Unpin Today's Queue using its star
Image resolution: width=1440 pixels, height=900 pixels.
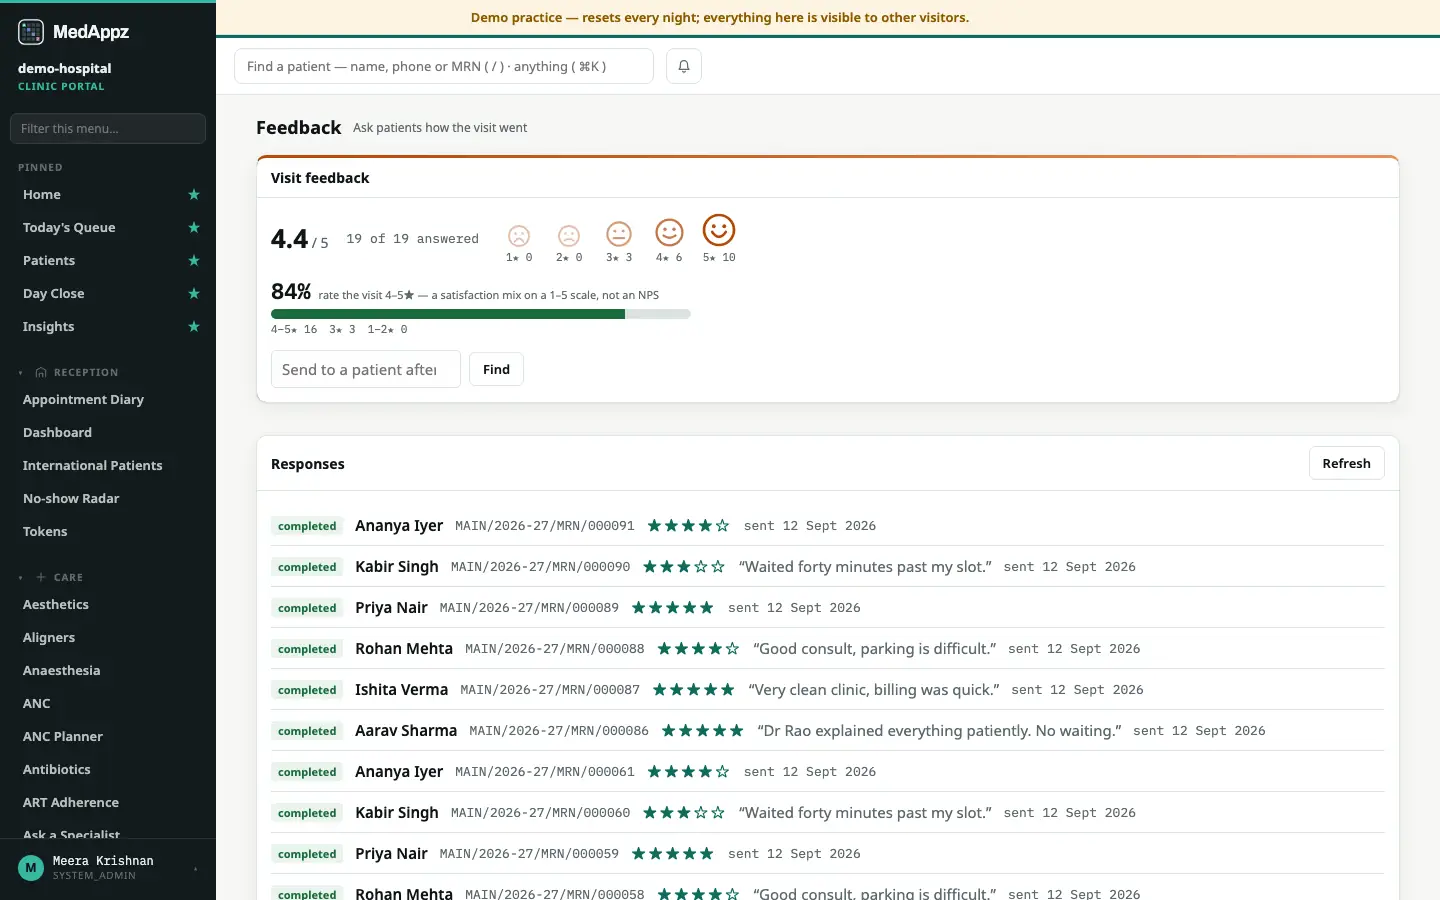194,228
